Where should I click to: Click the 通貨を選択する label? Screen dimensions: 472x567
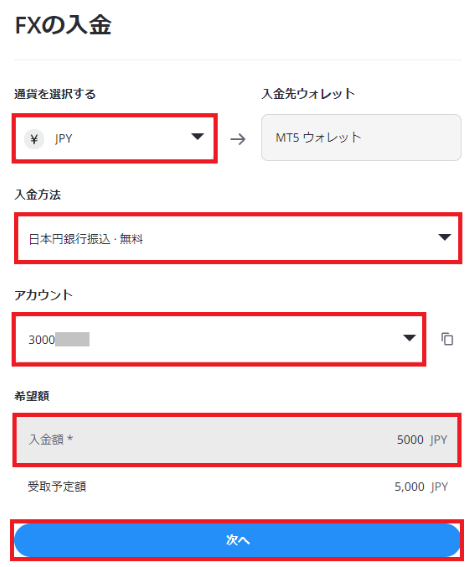point(55,94)
